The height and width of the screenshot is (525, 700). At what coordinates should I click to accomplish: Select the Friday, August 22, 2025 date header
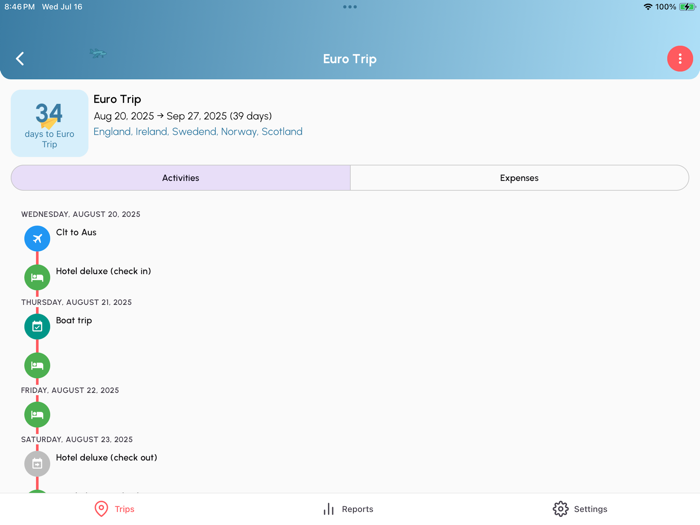tap(70, 390)
